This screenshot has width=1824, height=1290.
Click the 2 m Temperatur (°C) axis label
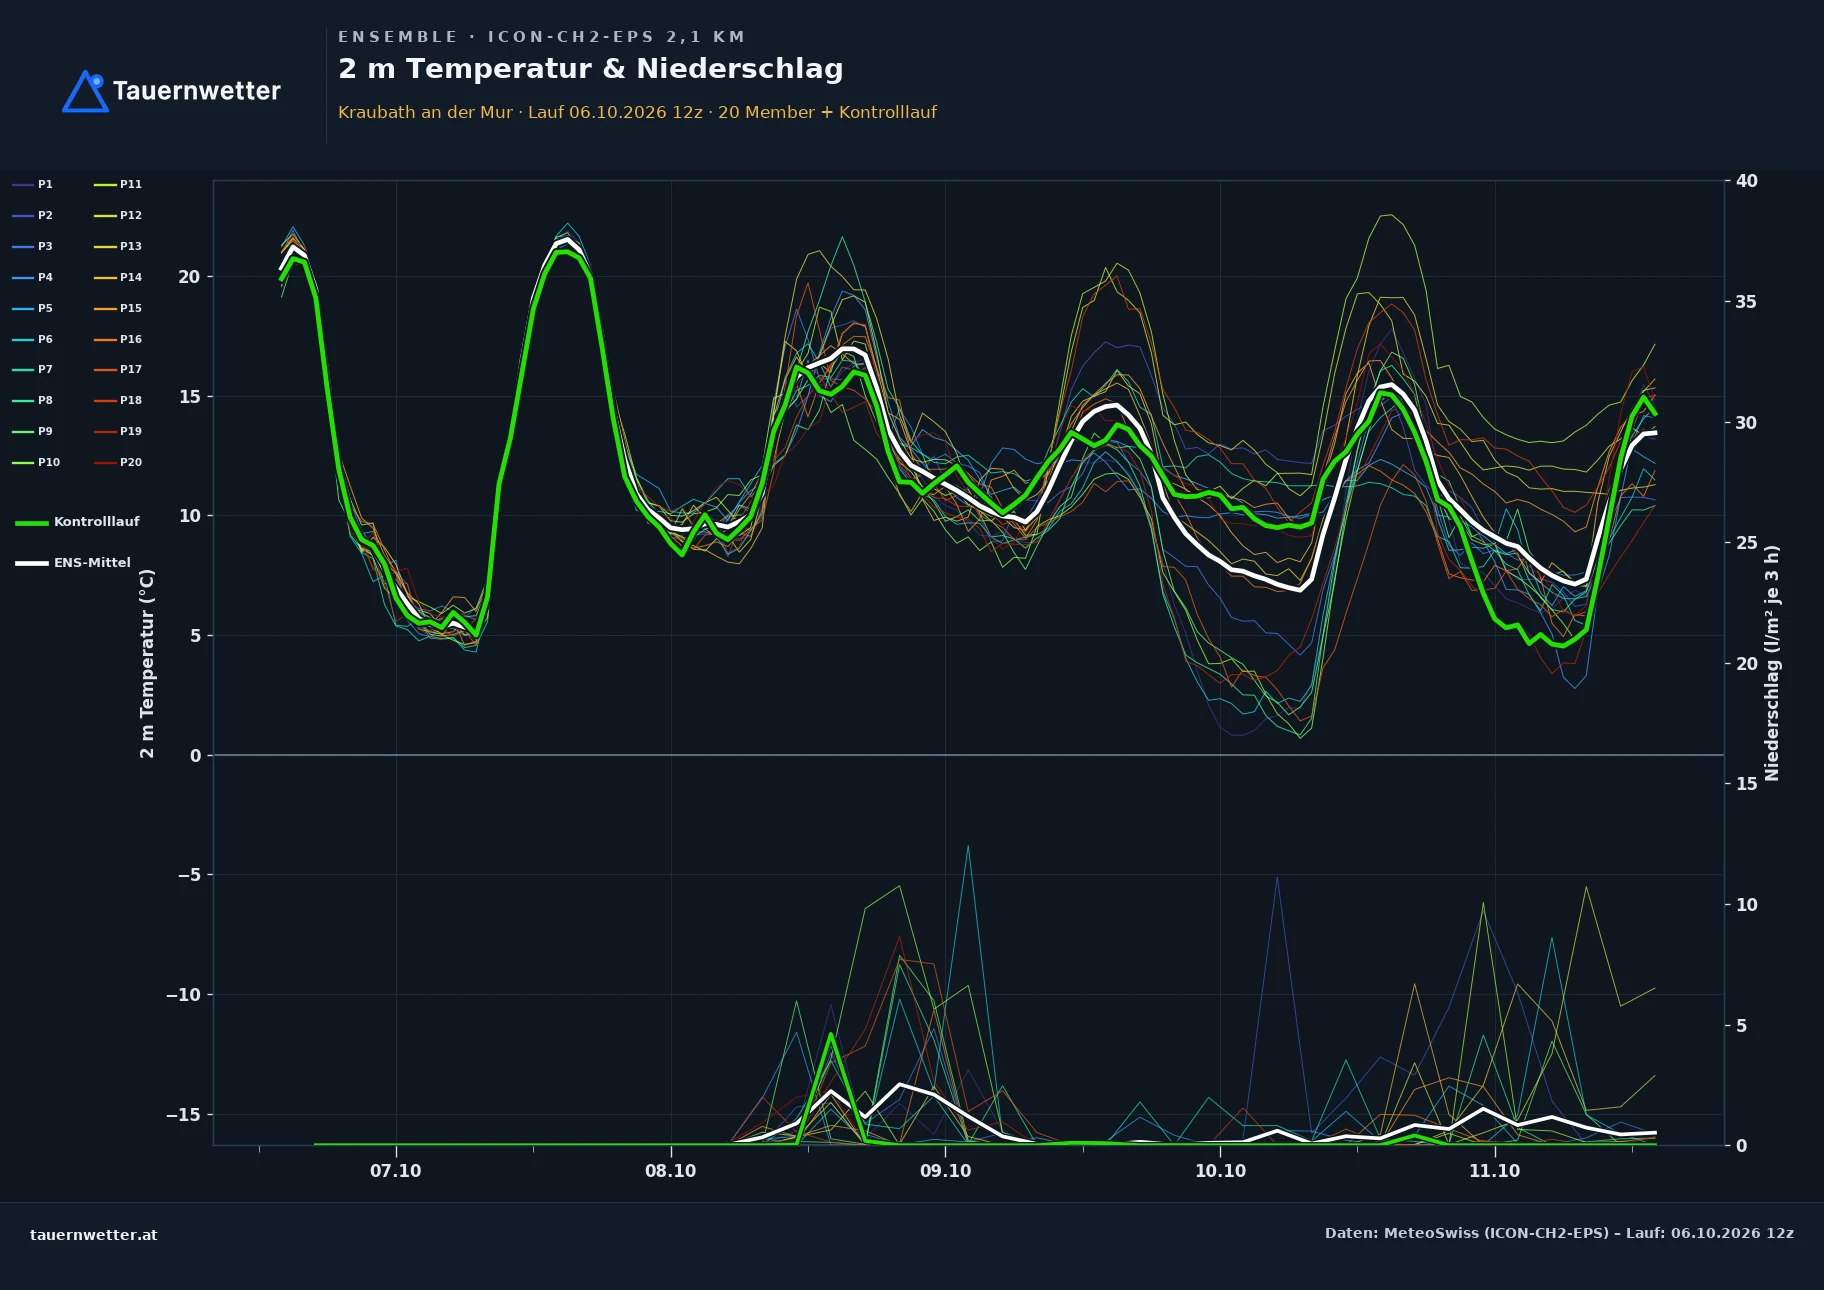pos(147,664)
